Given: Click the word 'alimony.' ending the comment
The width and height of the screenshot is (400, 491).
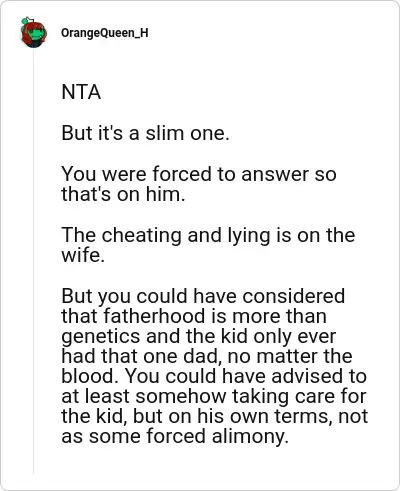Looking at the screenshot, I should pos(250,437).
